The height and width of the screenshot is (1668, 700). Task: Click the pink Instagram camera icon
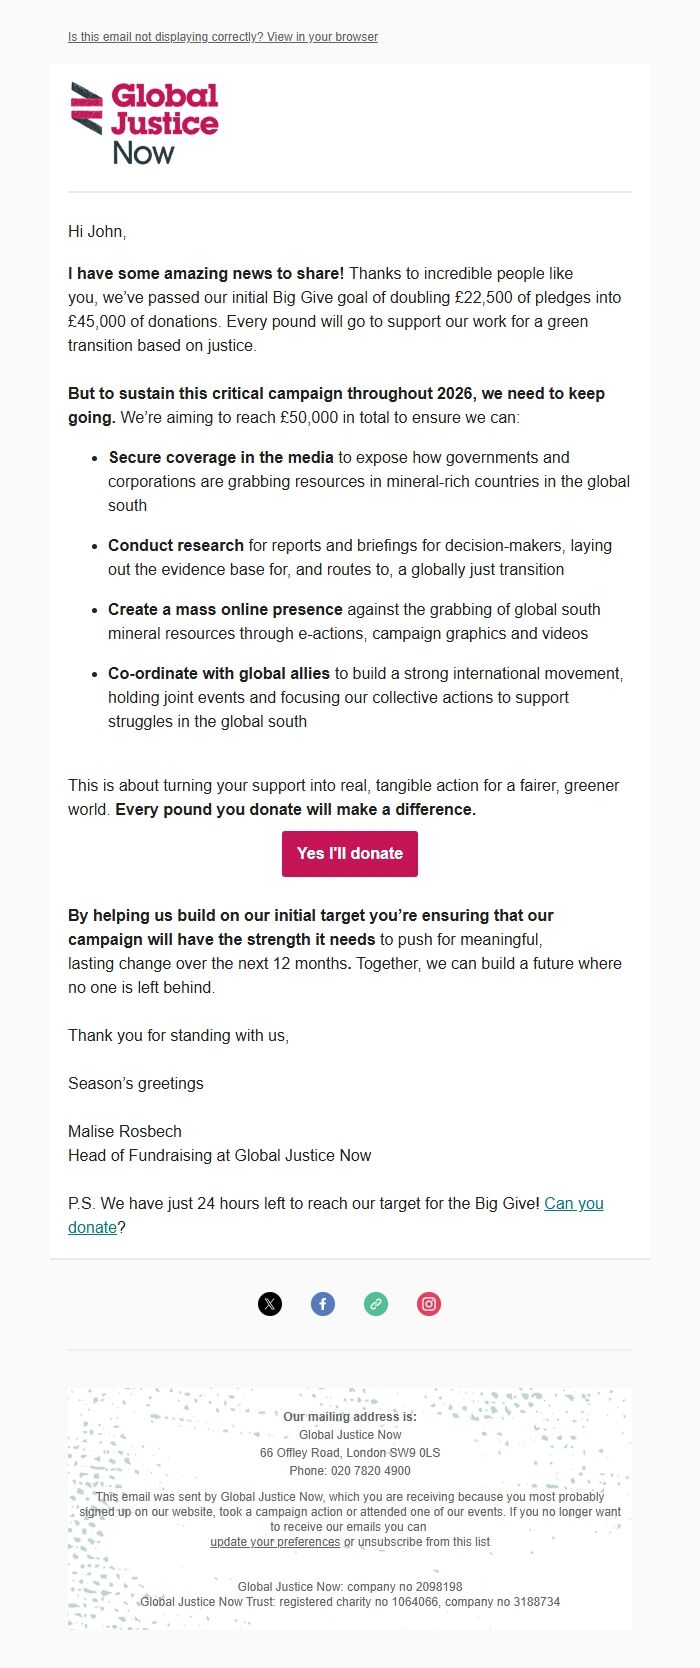coord(428,1304)
